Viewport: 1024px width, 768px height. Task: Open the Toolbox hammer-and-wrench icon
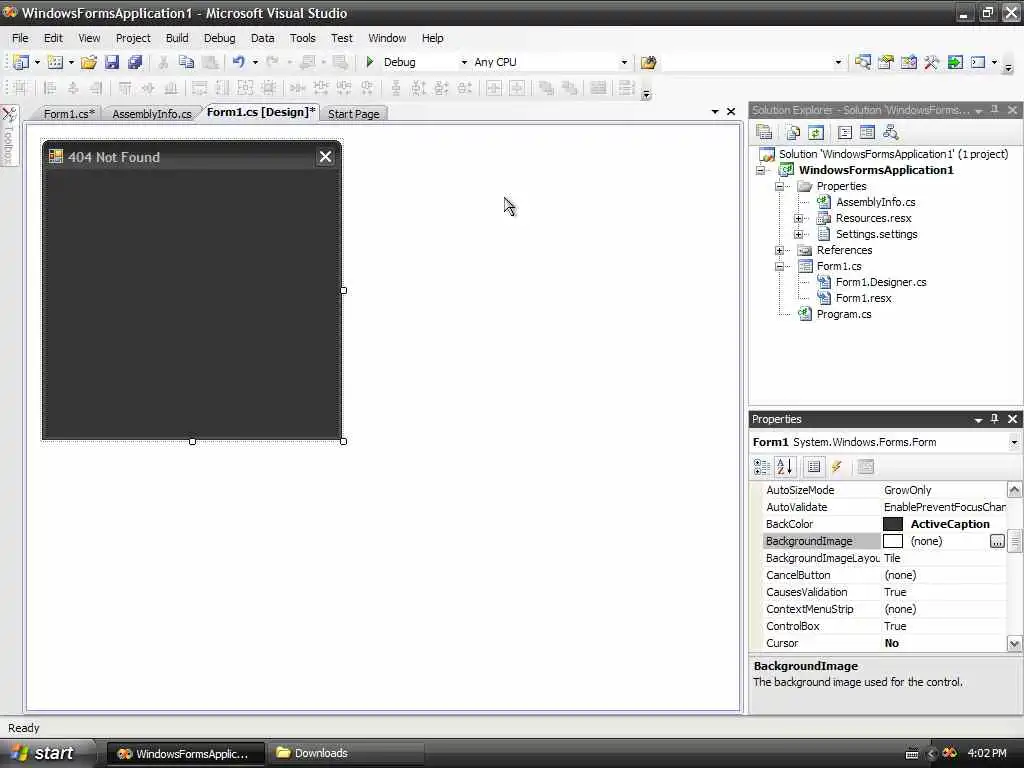[x=931, y=62]
